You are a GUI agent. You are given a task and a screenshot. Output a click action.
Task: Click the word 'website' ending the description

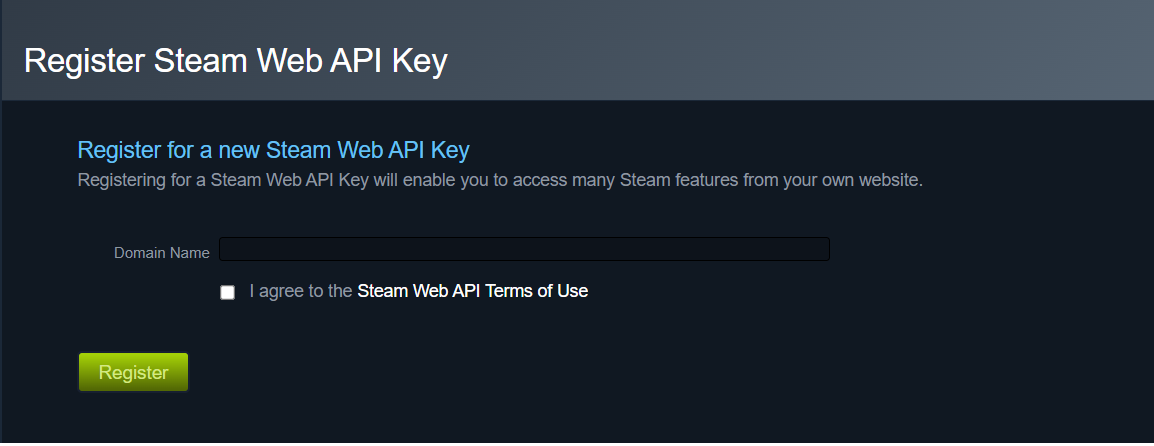click(886, 181)
